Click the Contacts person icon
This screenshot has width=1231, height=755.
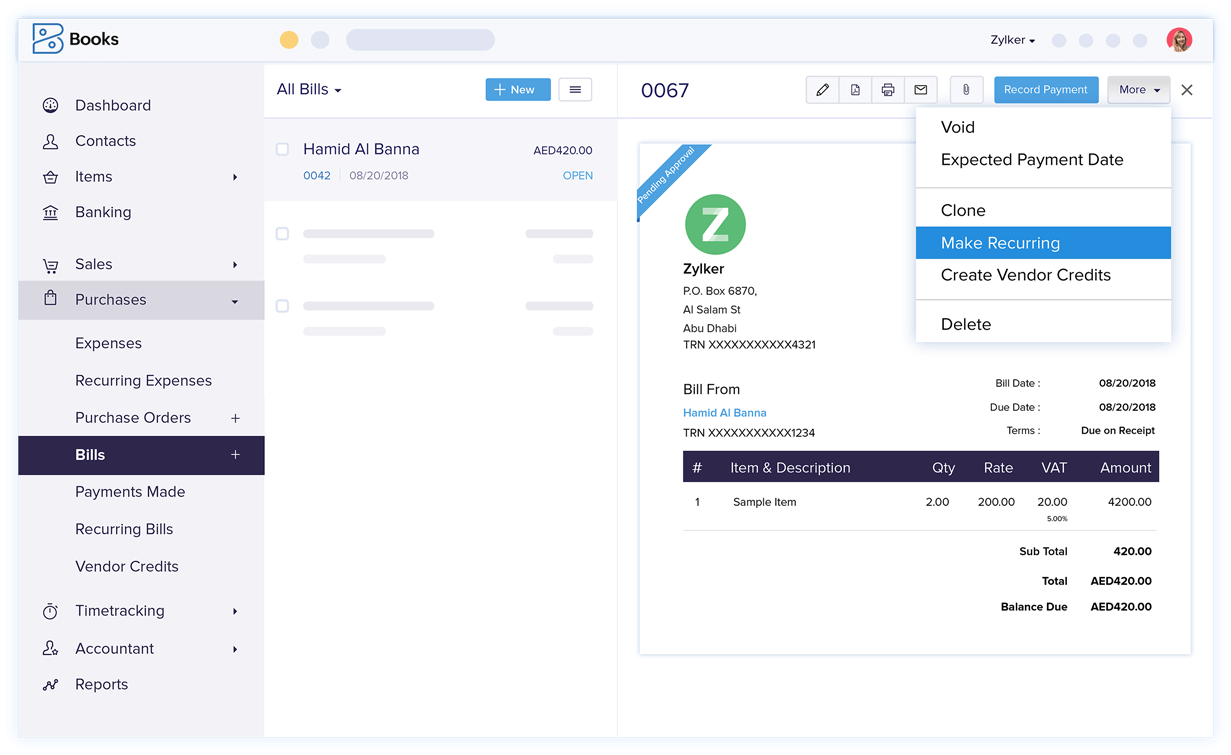50,141
